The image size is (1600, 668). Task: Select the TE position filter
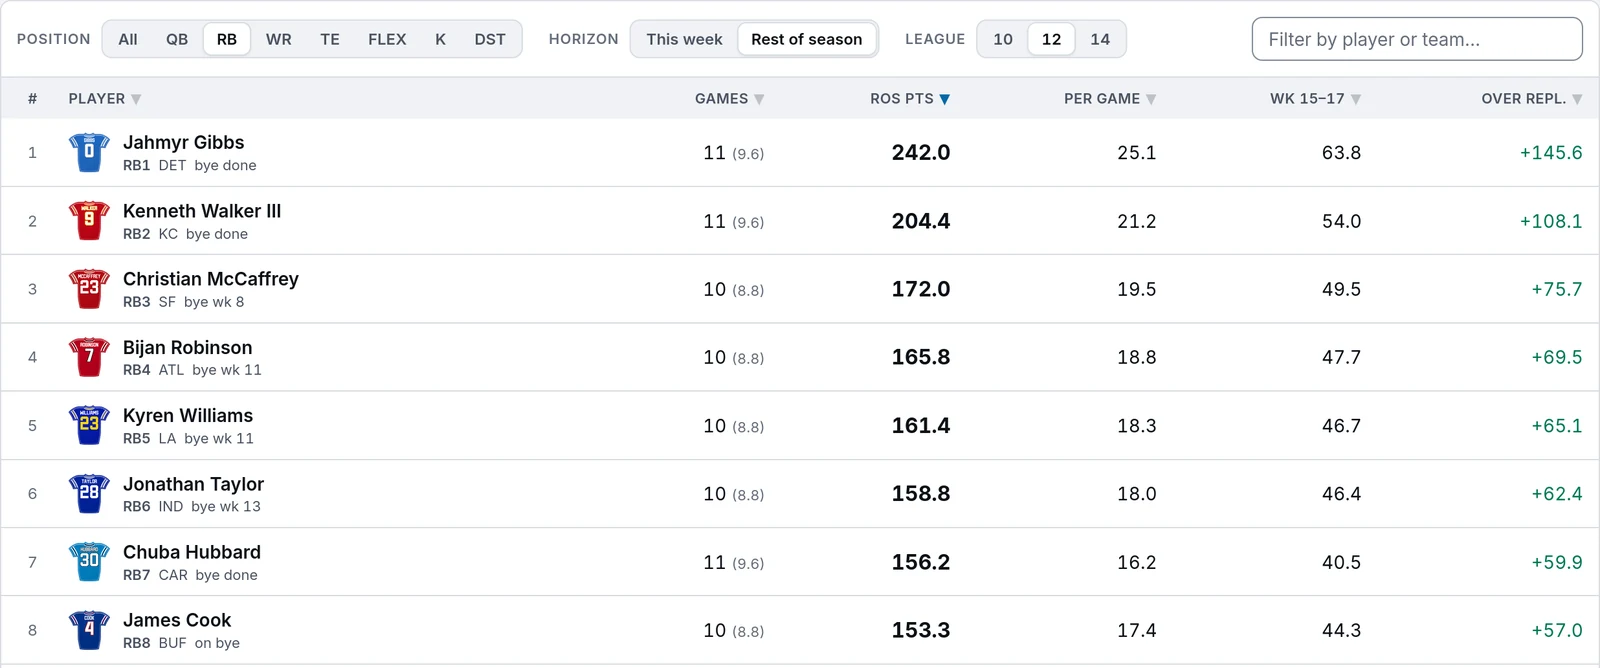(x=330, y=39)
